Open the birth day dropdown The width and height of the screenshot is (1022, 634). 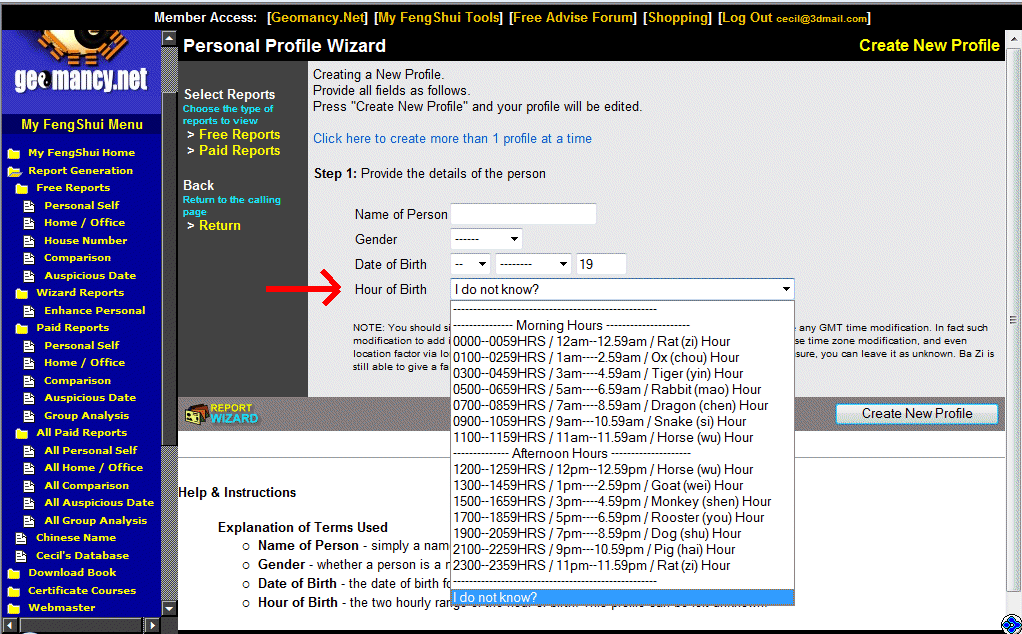(470, 264)
